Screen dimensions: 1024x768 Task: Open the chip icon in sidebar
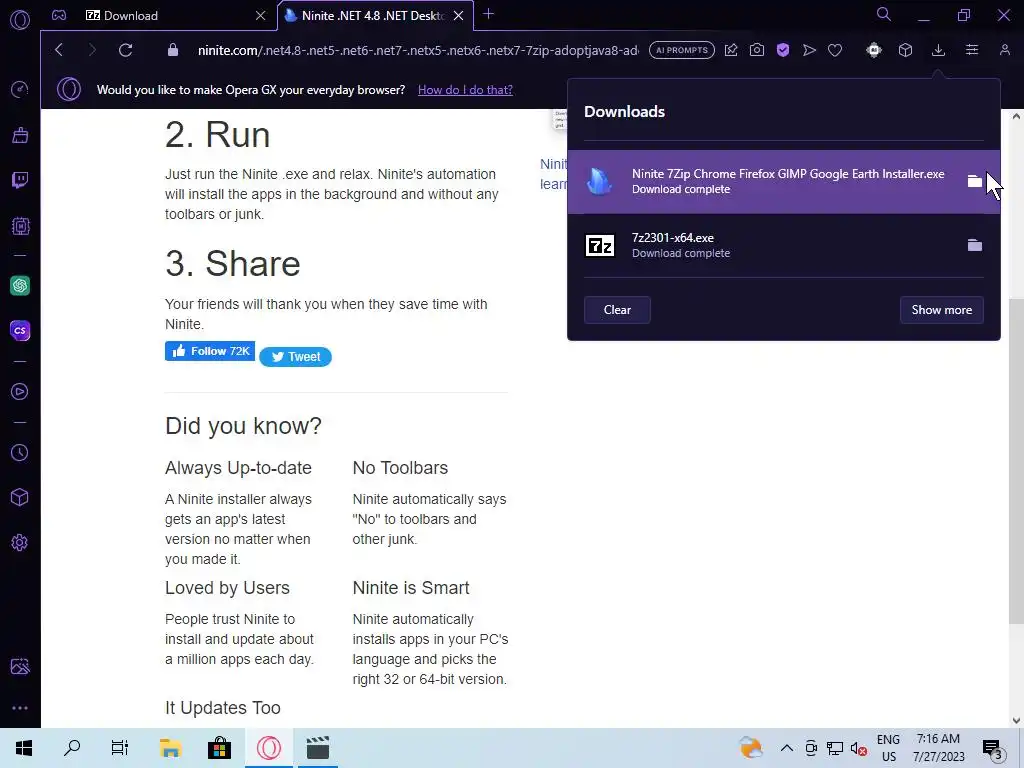pyautogui.click(x=20, y=226)
